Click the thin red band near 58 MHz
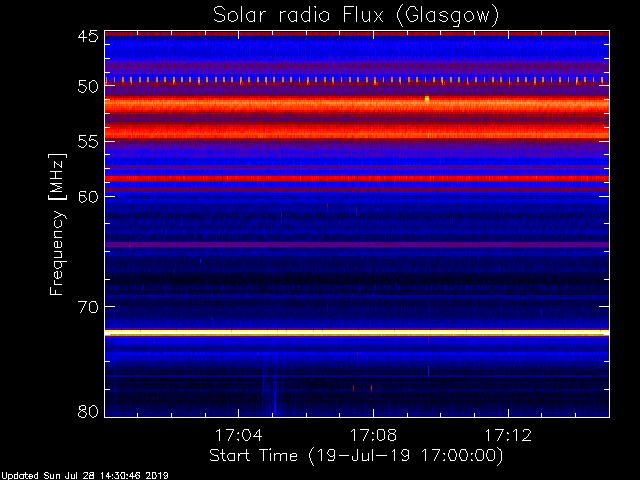 coord(357,178)
